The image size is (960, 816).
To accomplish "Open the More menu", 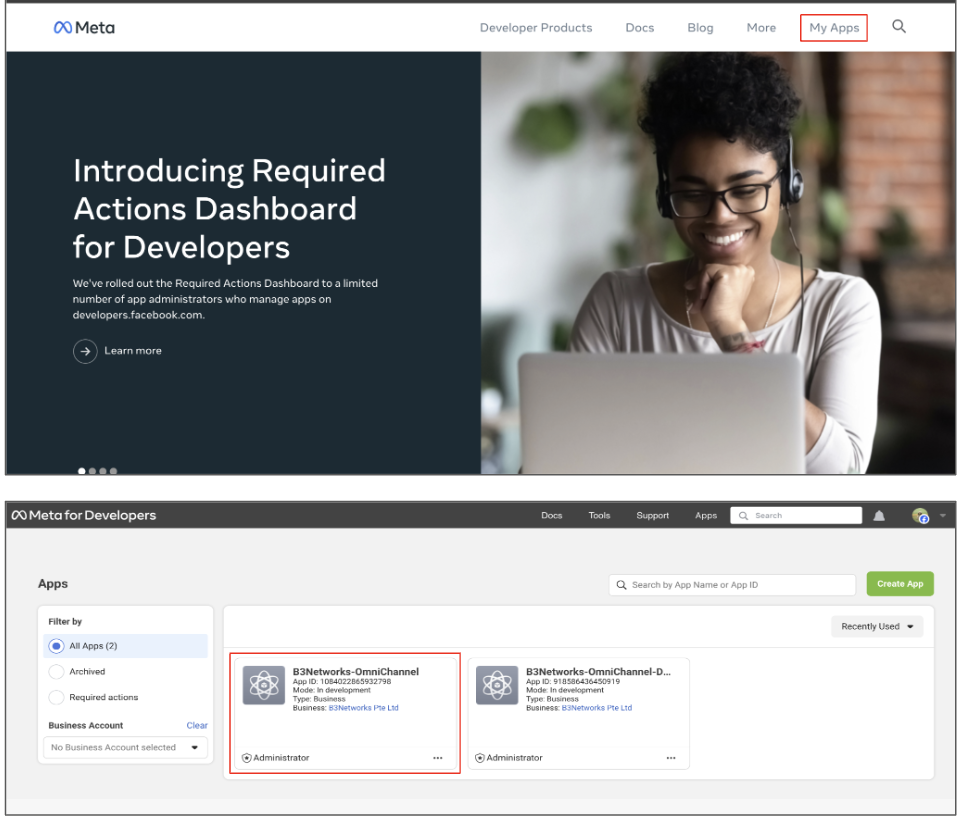I will point(761,28).
